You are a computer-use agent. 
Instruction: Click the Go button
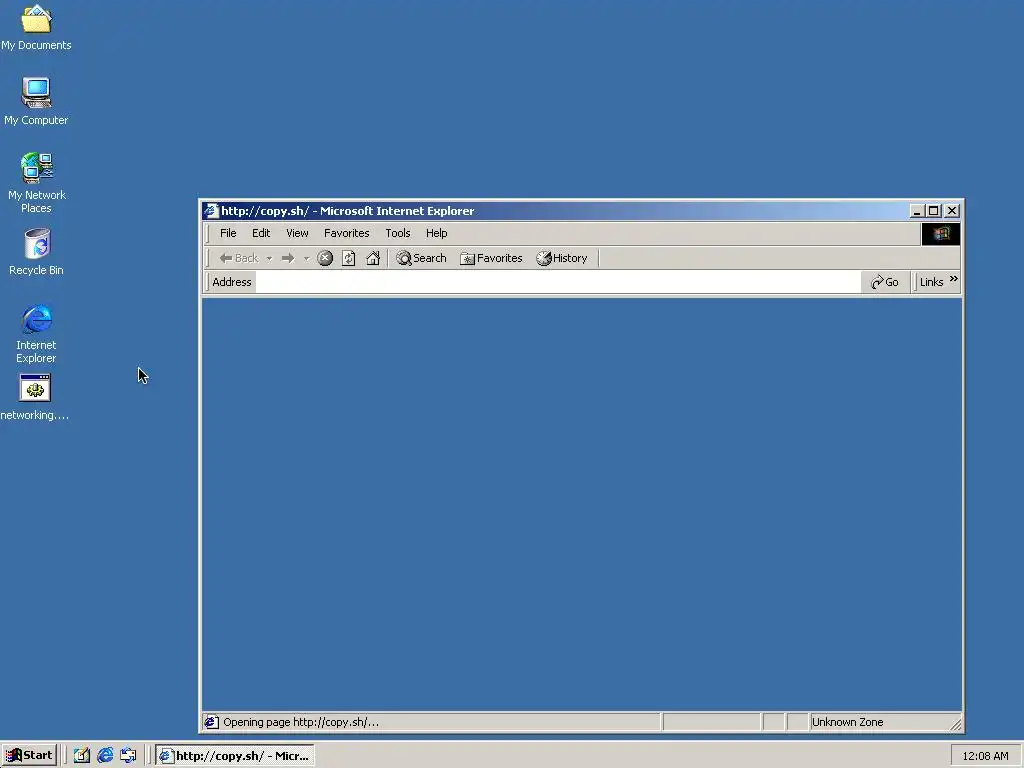click(885, 282)
